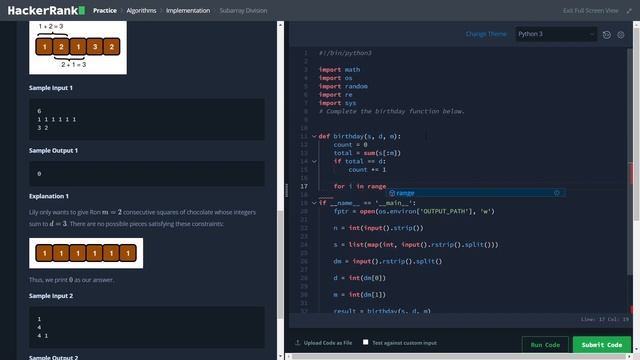Click the Run Code button
This screenshot has width=640, height=360.
pyautogui.click(x=545, y=344)
